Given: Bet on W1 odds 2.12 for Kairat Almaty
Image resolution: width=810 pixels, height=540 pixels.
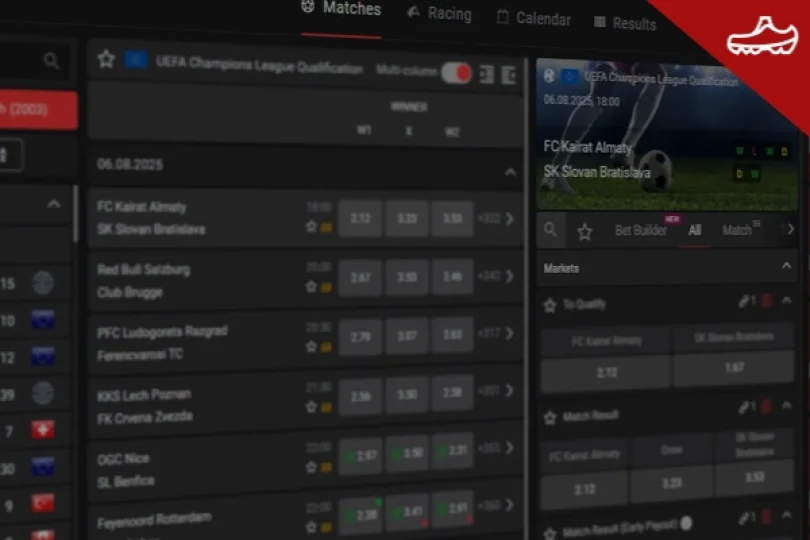Looking at the screenshot, I should pyautogui.click(x=361, y=218).
